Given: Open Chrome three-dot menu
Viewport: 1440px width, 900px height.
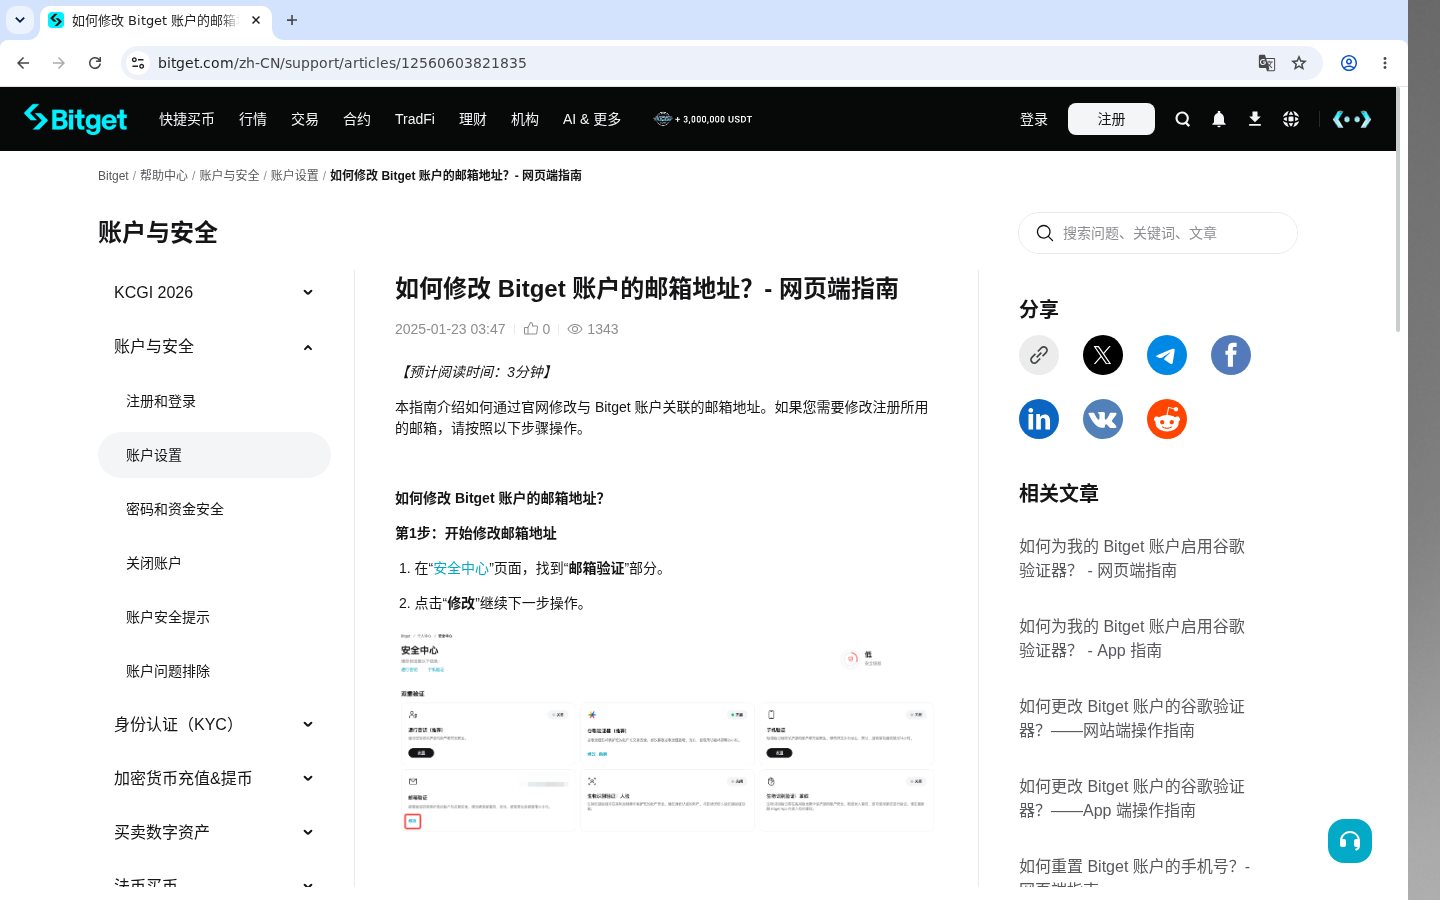Looking at the screenshot, I should point(1385,63).
